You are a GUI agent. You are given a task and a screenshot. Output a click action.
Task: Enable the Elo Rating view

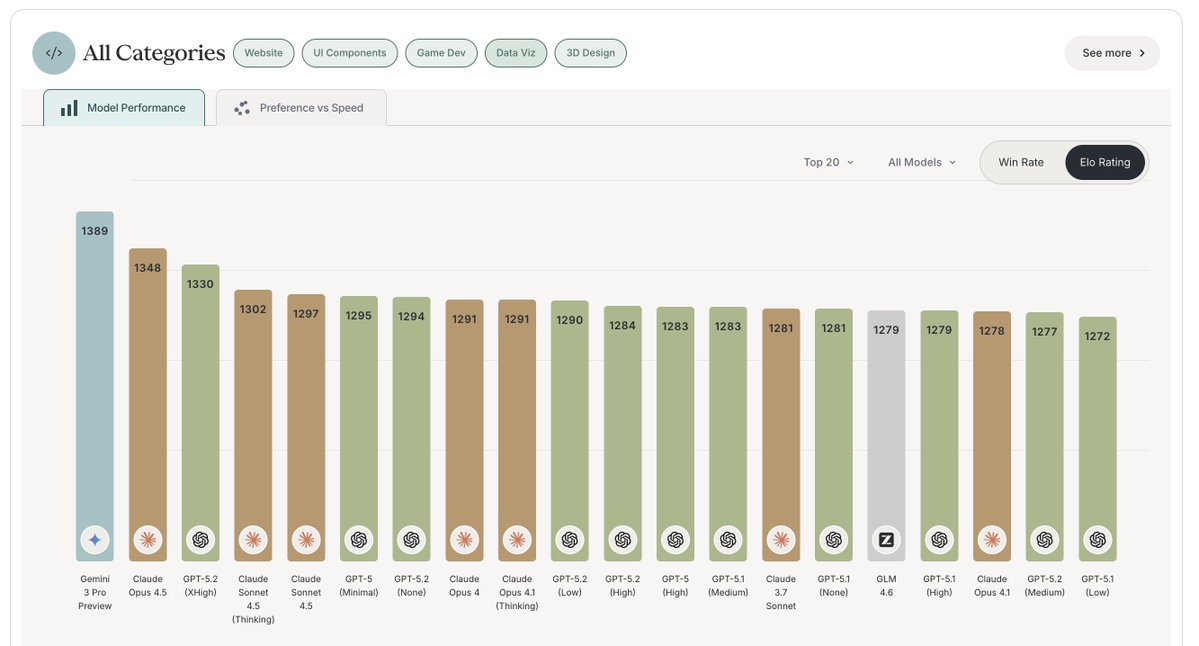1104,161
